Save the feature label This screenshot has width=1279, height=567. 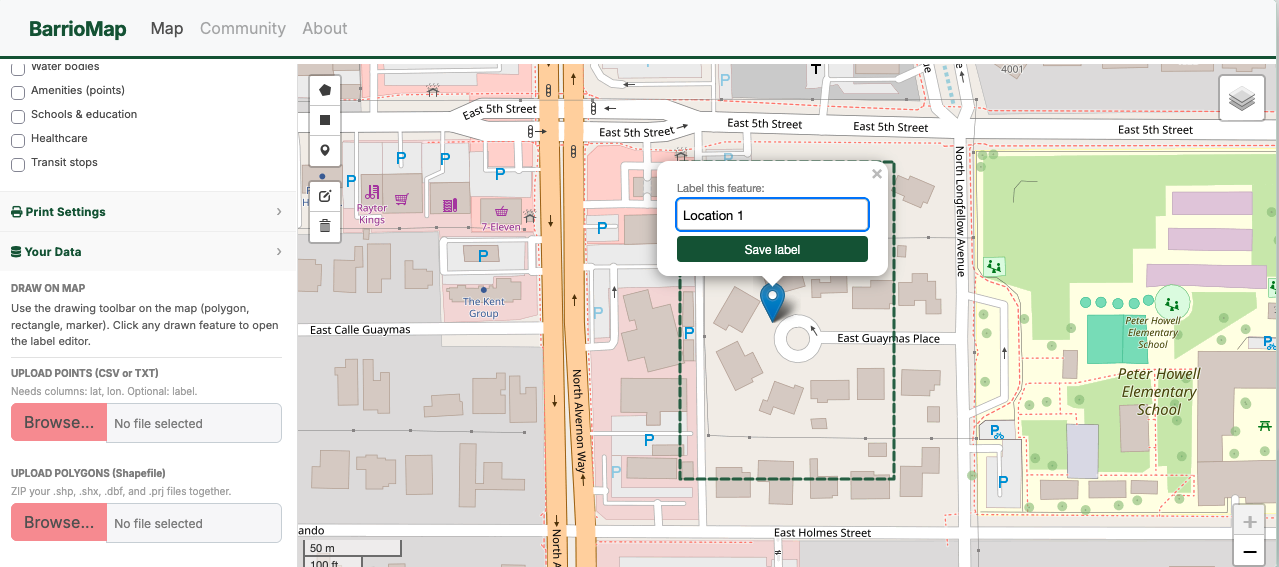tap(772, 249)
